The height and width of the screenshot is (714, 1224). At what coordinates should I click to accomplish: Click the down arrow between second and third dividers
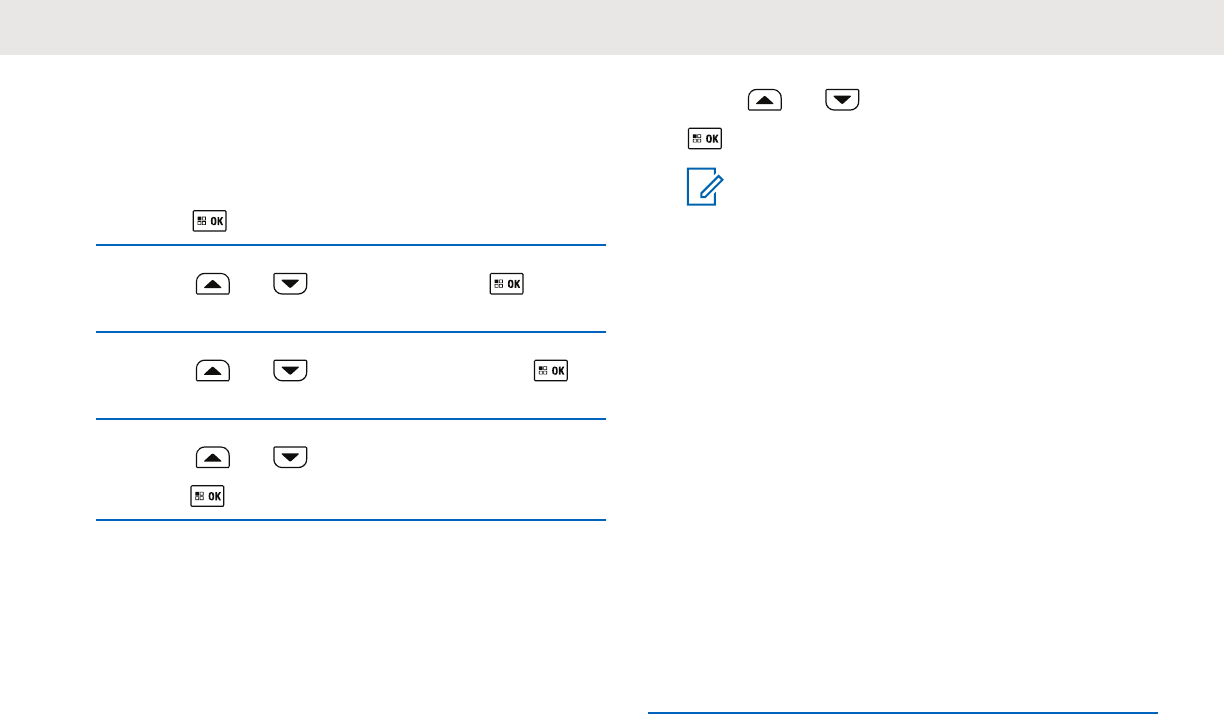[x=287, y=371]
